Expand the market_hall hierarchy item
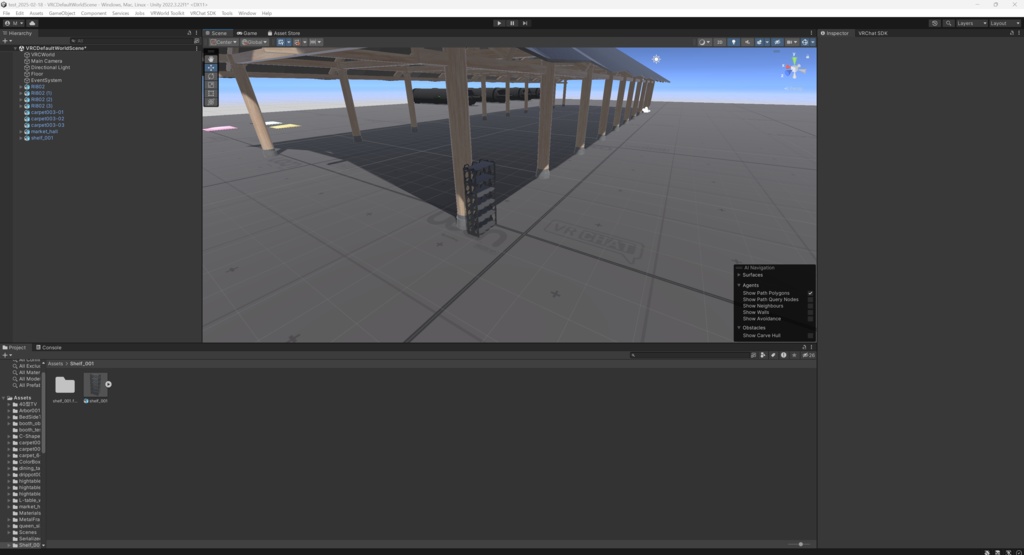 coord(21,132)
